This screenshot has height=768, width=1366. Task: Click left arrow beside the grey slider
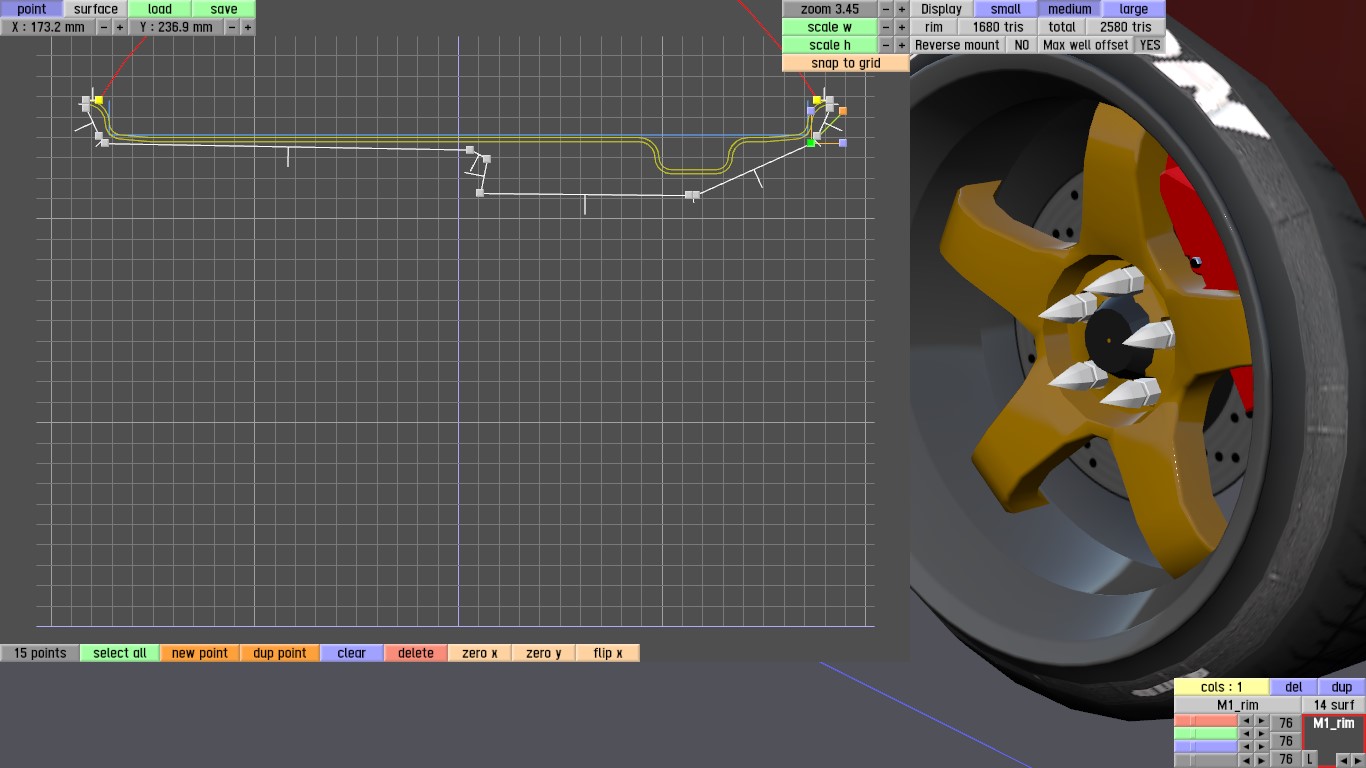(1246, 760)
